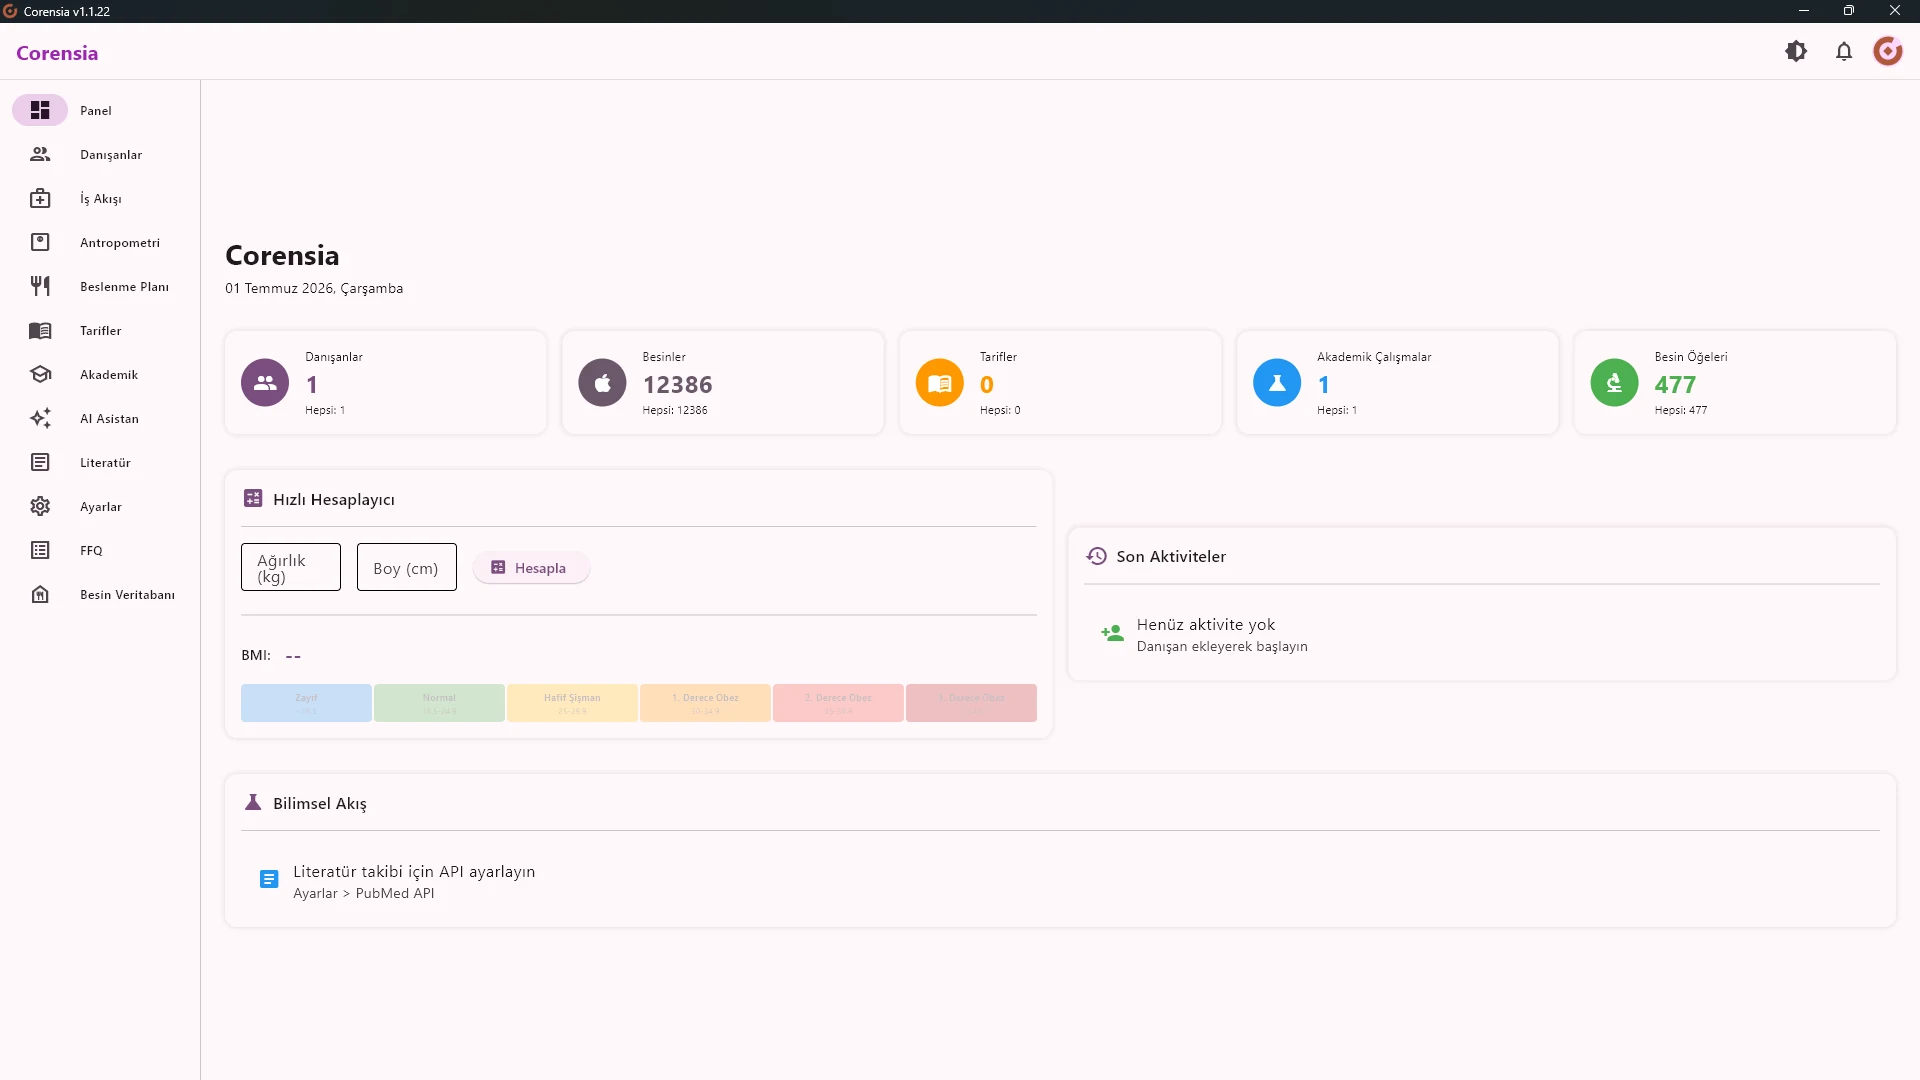Click the green add-person icon
This screenshot has height=1080, width=1920.
(x=1112, y=633)
